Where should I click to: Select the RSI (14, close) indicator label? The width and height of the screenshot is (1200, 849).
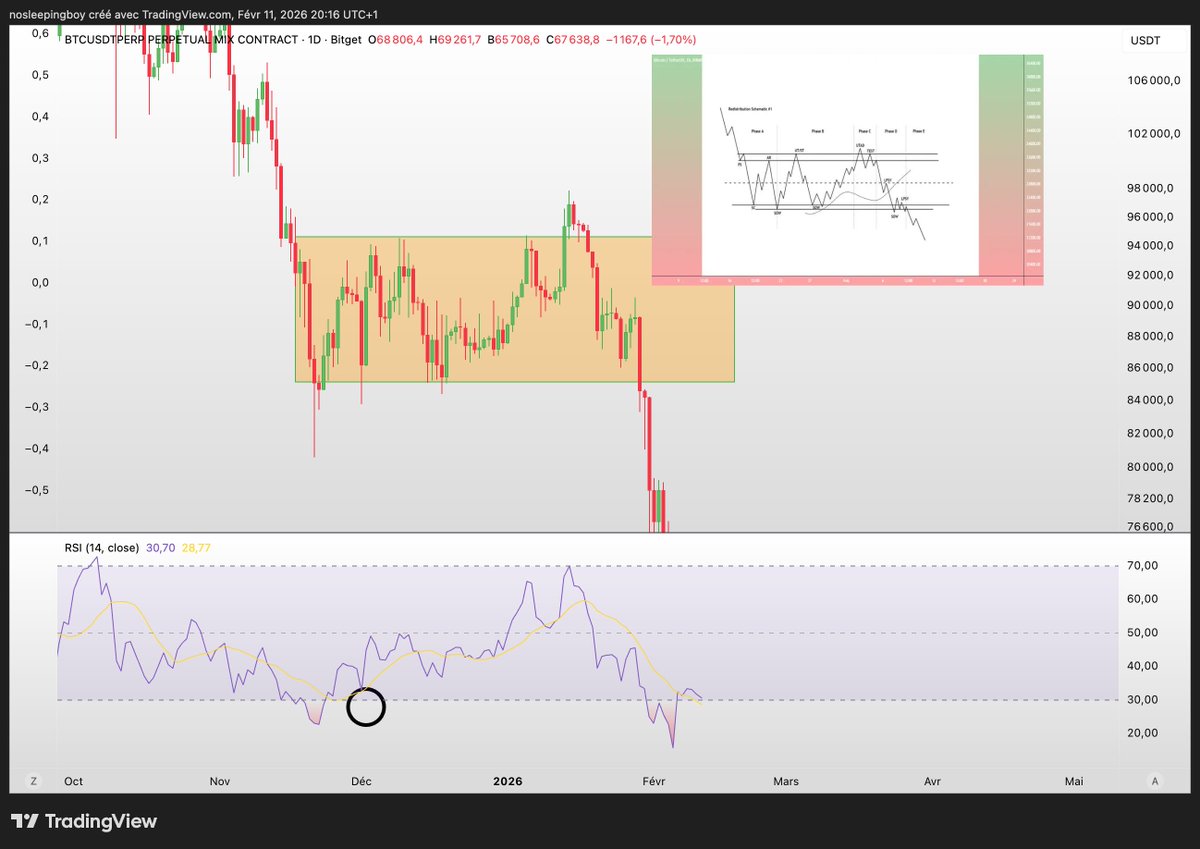tap(104, 547)
